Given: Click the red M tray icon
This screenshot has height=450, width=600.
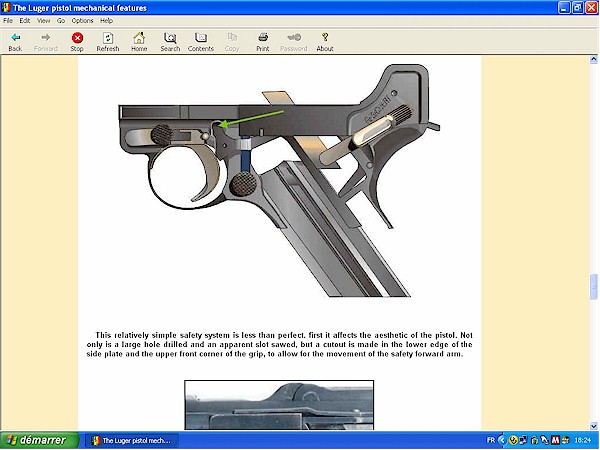Looking at the screenshot, I should pos(555,440).
